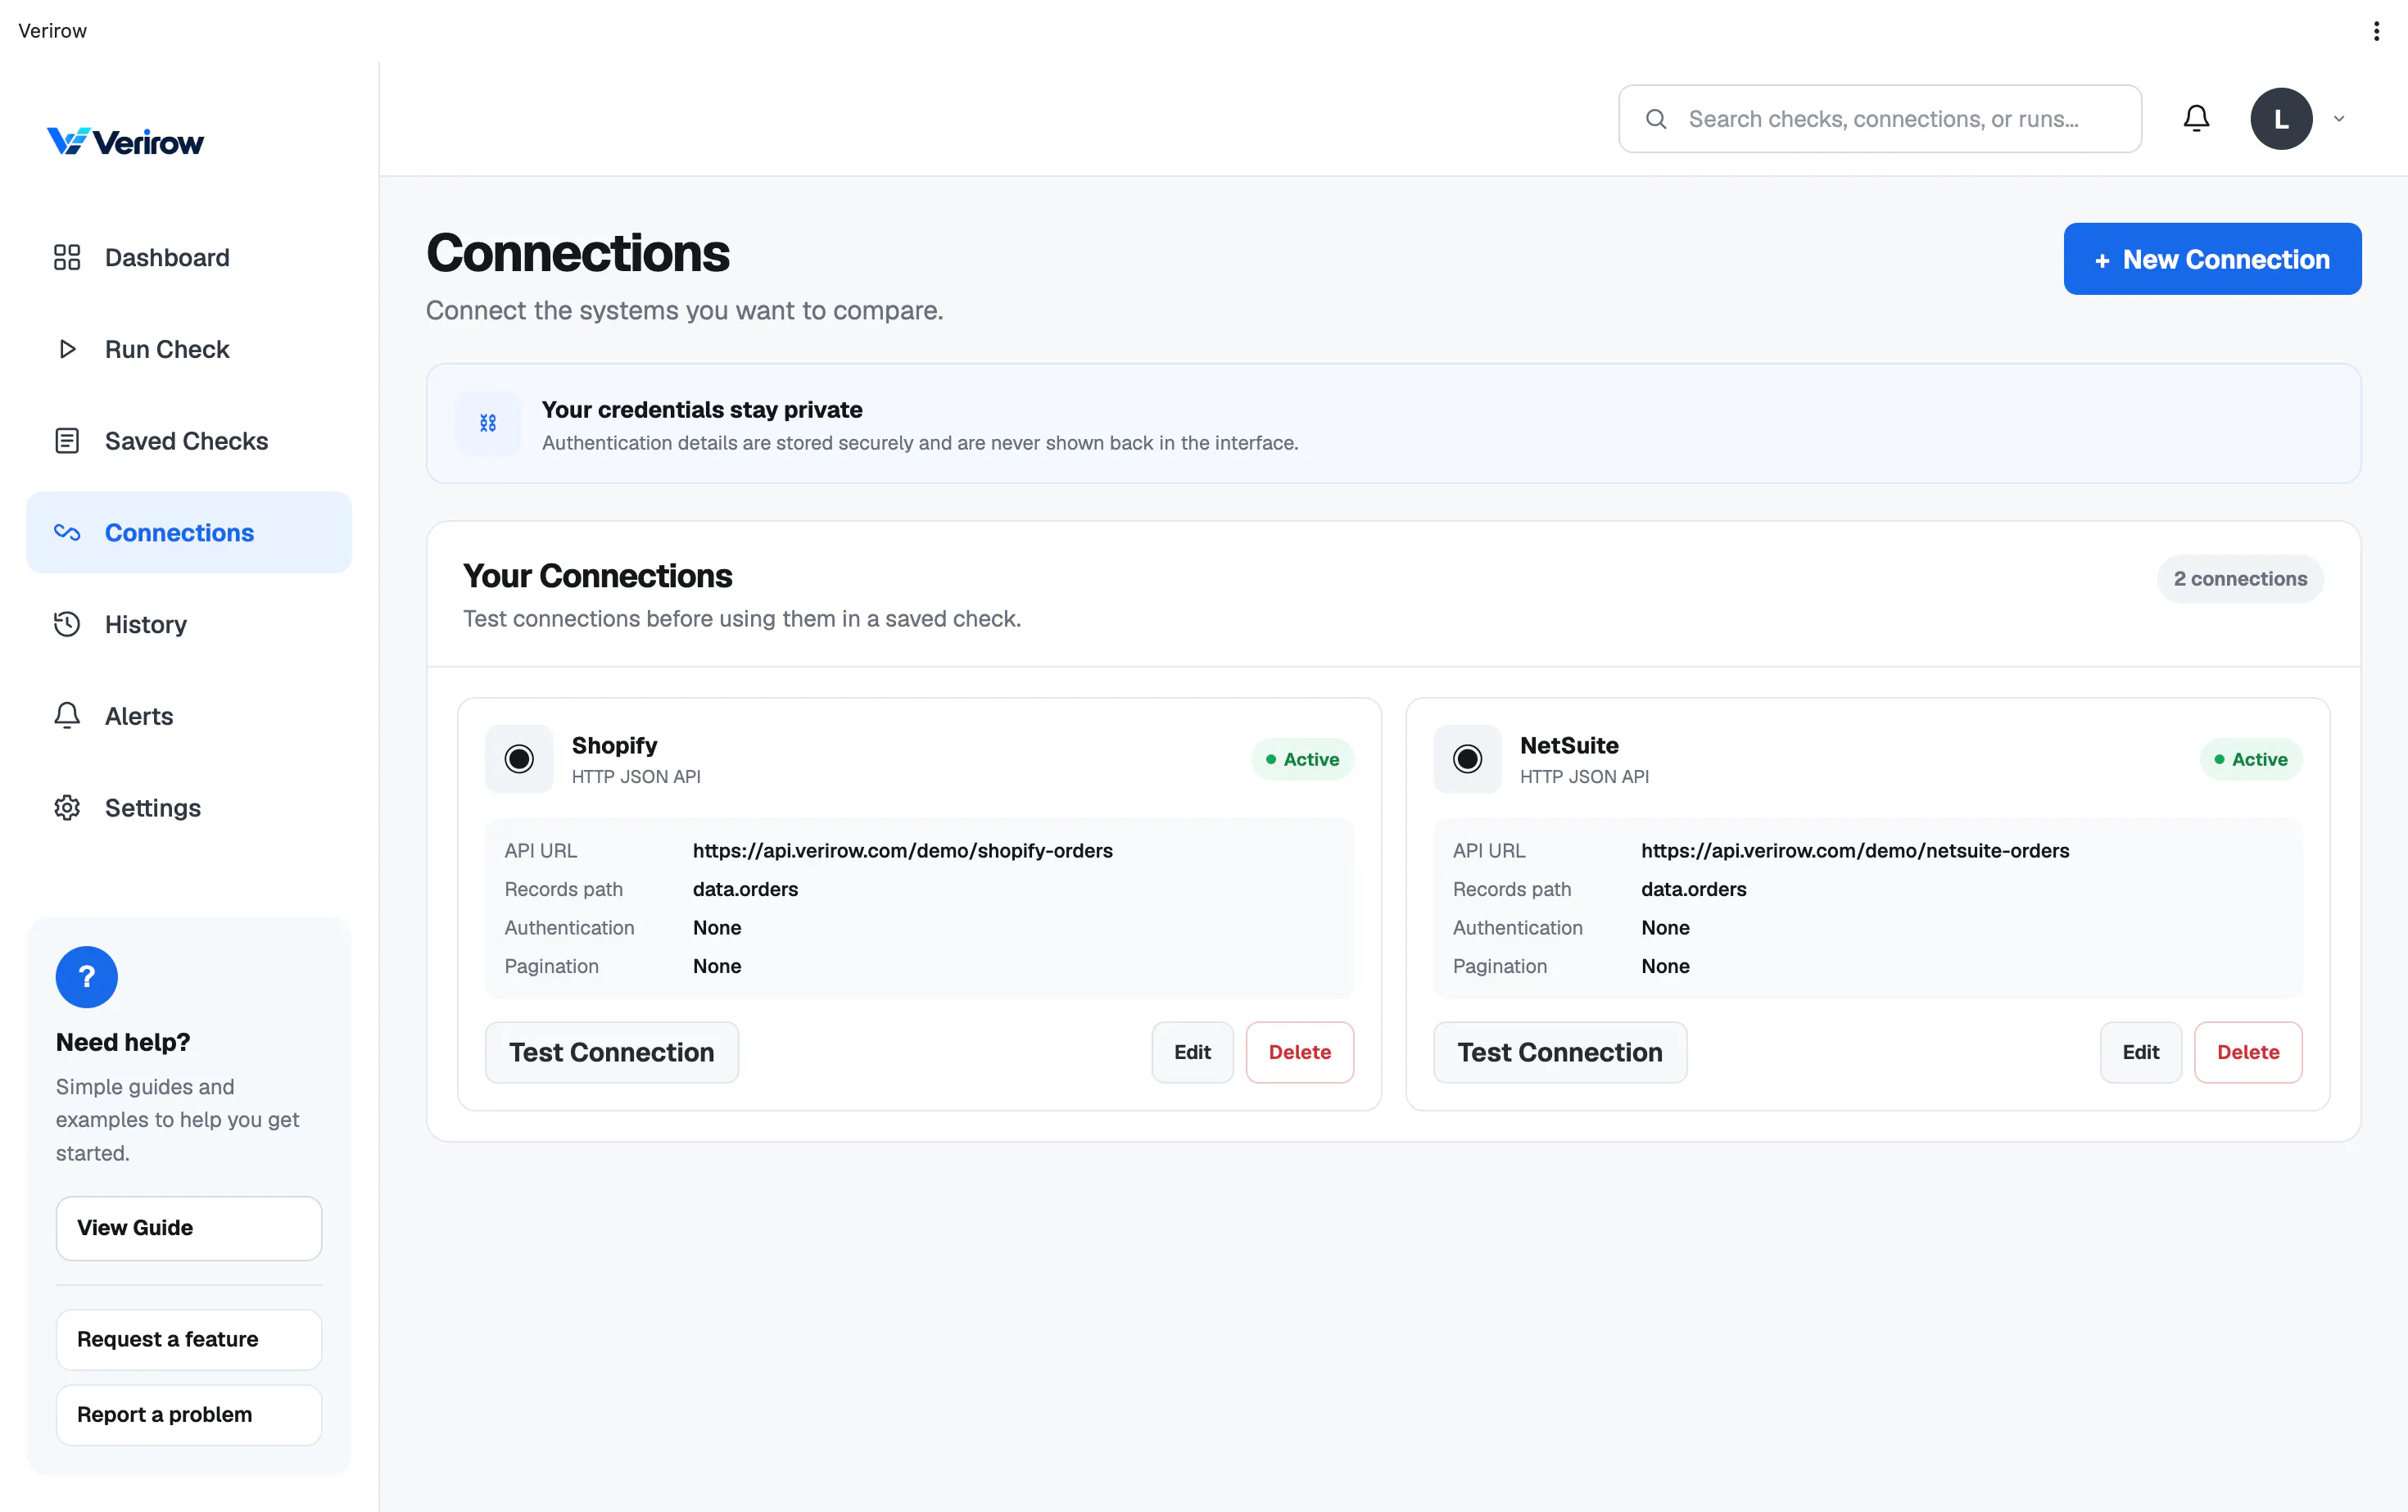Open the three-dot menu at top right

2377,31
